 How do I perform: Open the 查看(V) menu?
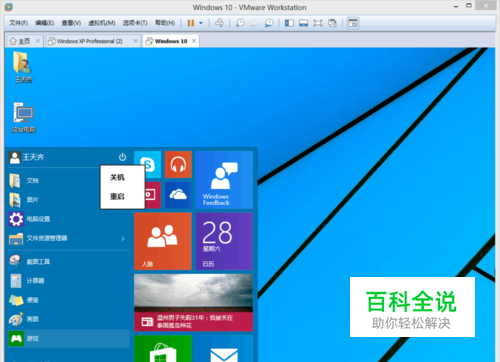click(71, 23)
